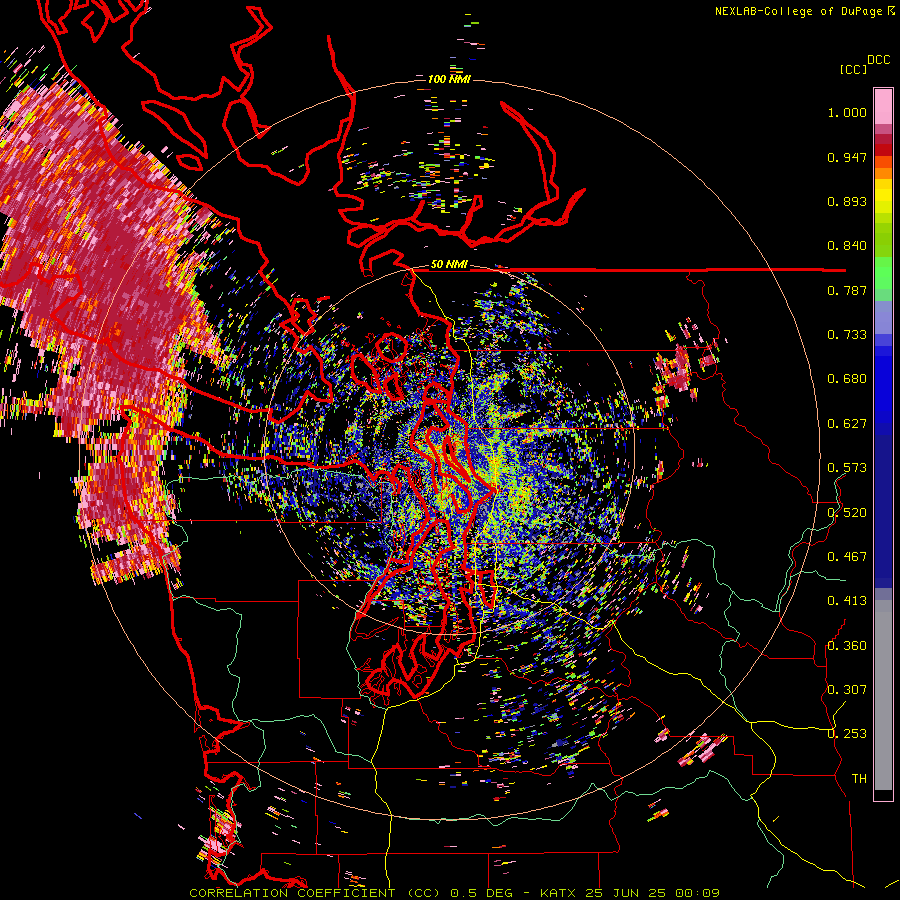This screenshot has height=900, width=900.
Task: Click the 0.893 scale value
Action: pos(847,201)
